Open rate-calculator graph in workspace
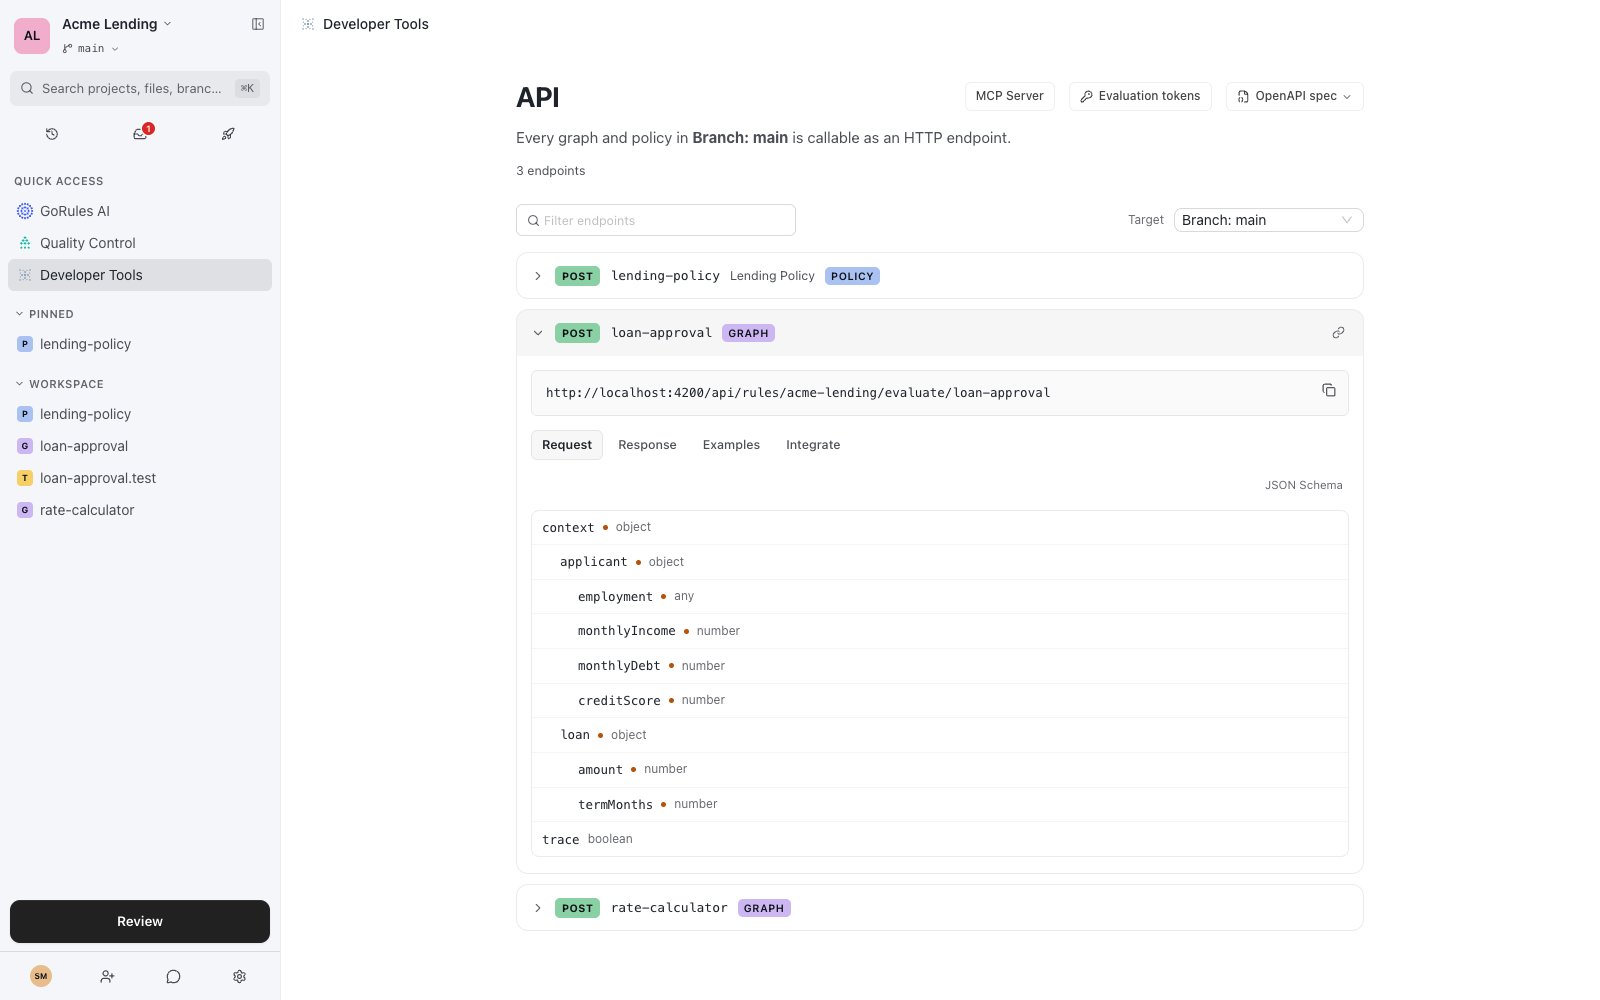This screenshot has width=1600, height=1000. [140, 510]
